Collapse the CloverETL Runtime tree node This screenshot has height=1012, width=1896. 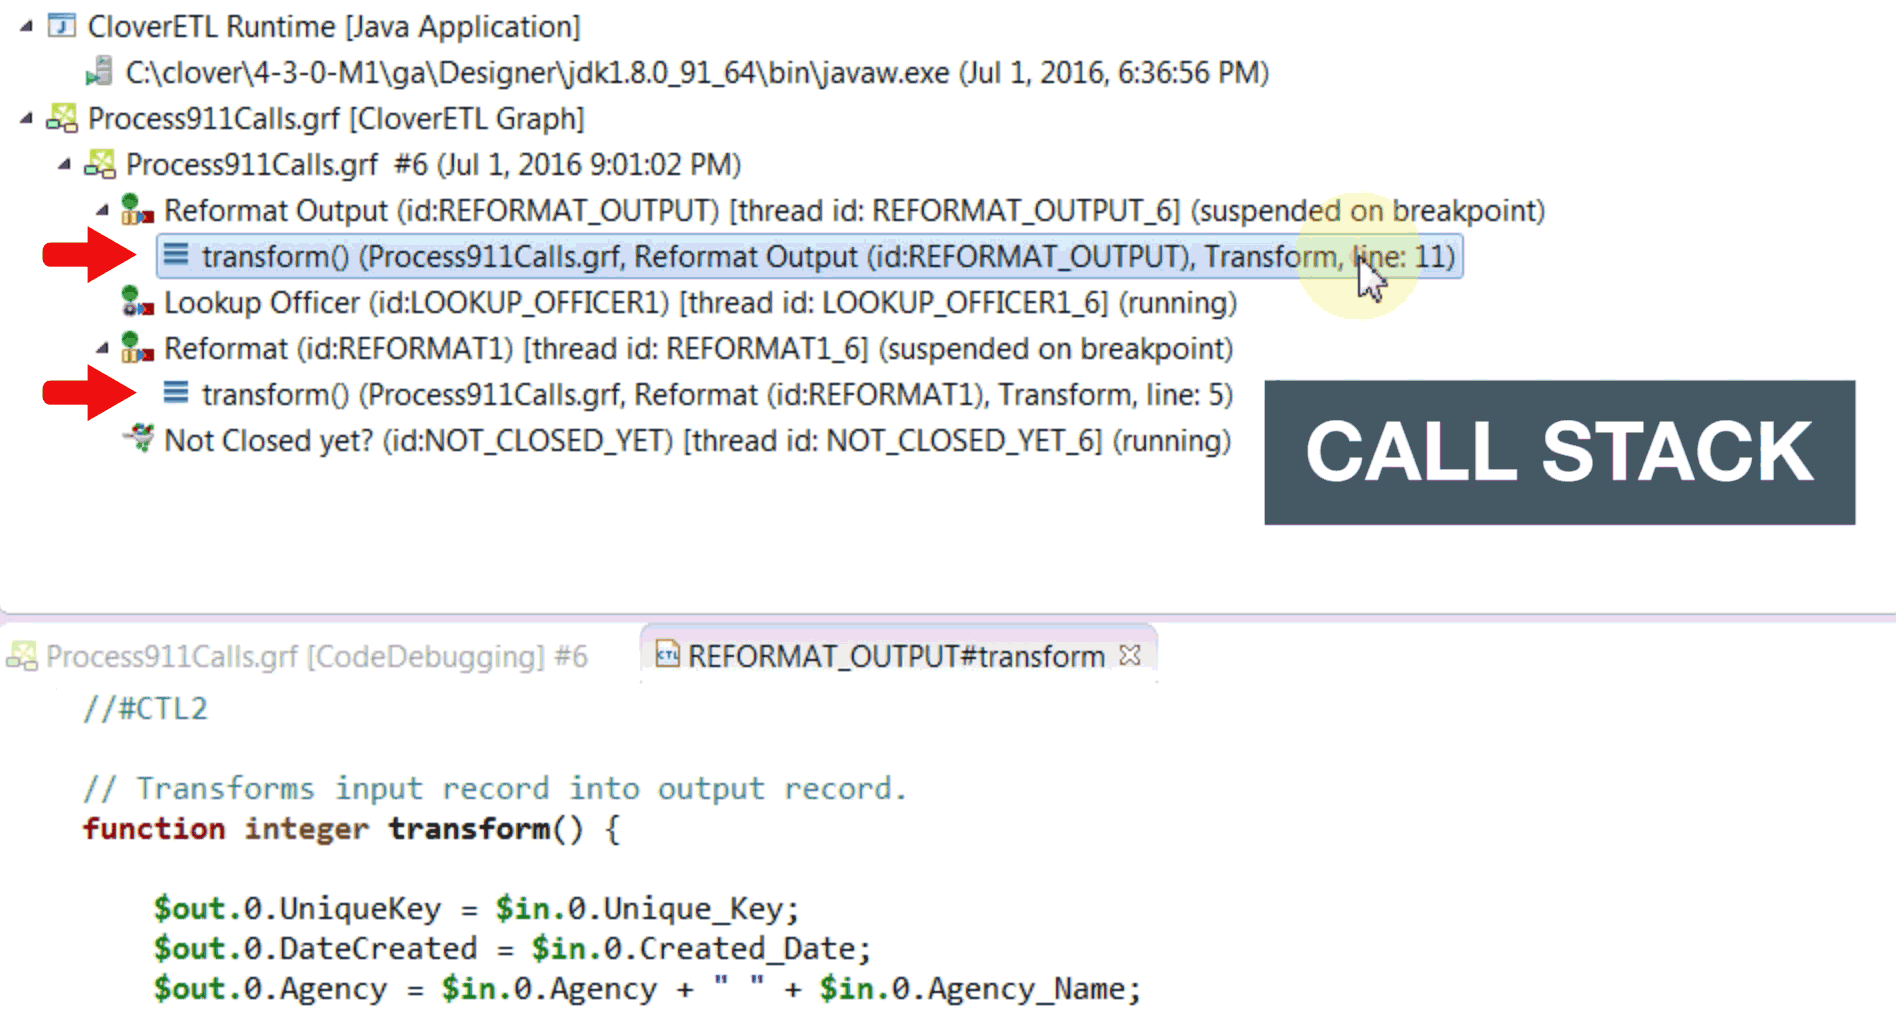25,27
